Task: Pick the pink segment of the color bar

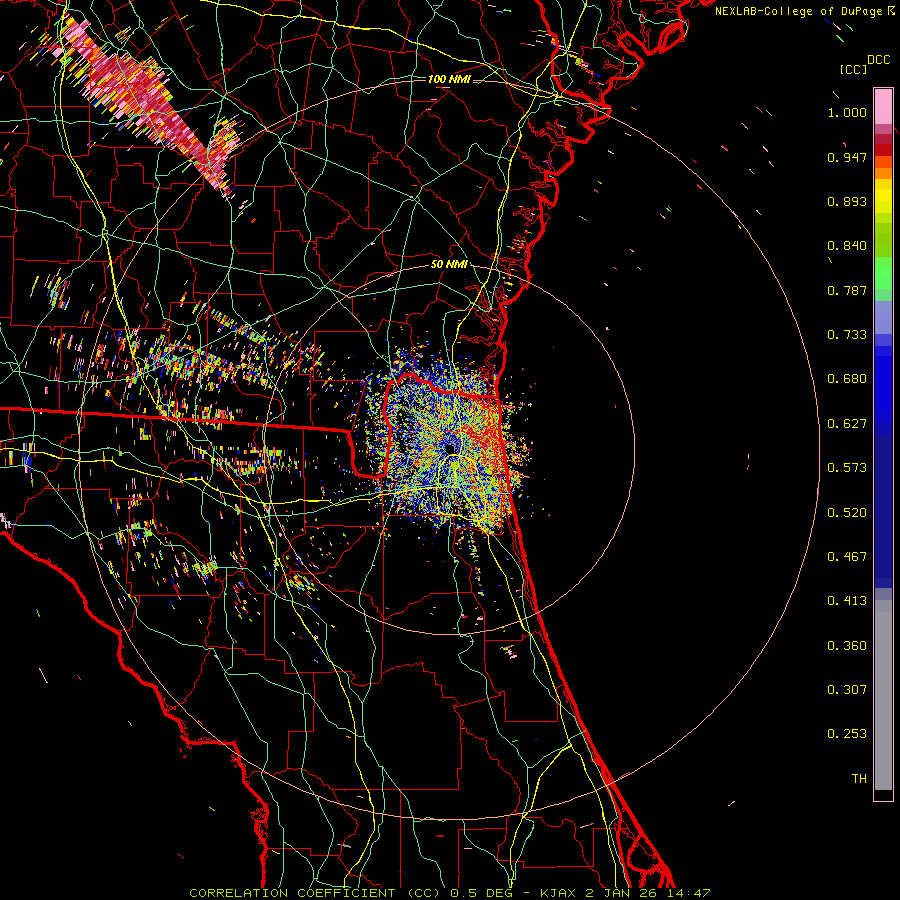Action: pos(883,107)
